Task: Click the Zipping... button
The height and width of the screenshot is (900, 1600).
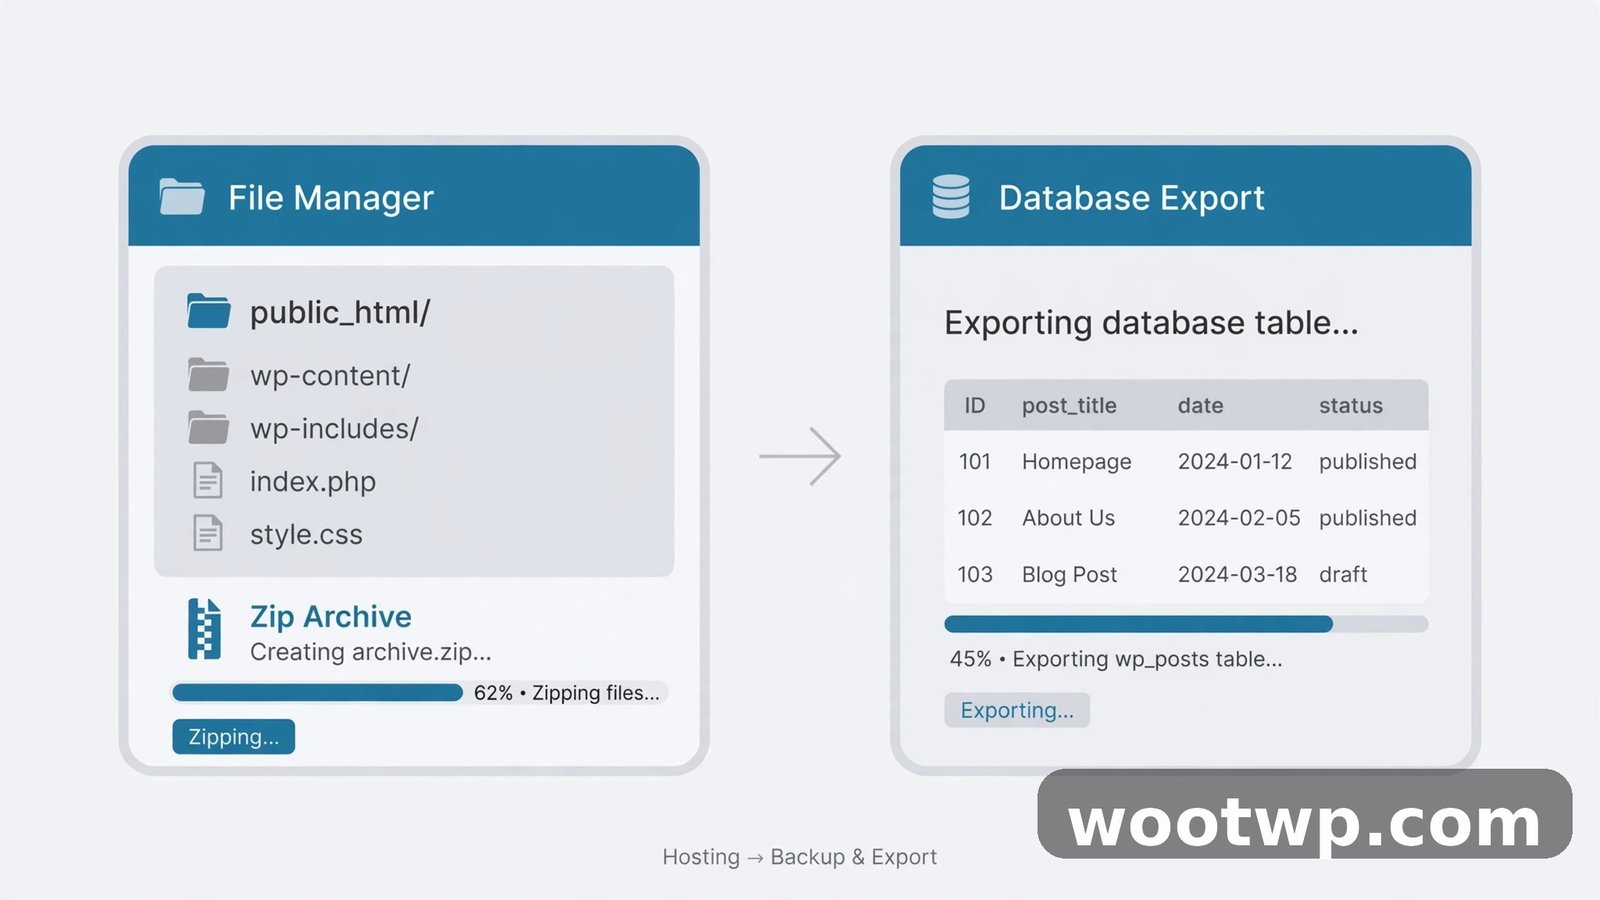Action: pyautogui.click(x=233, y=737)
